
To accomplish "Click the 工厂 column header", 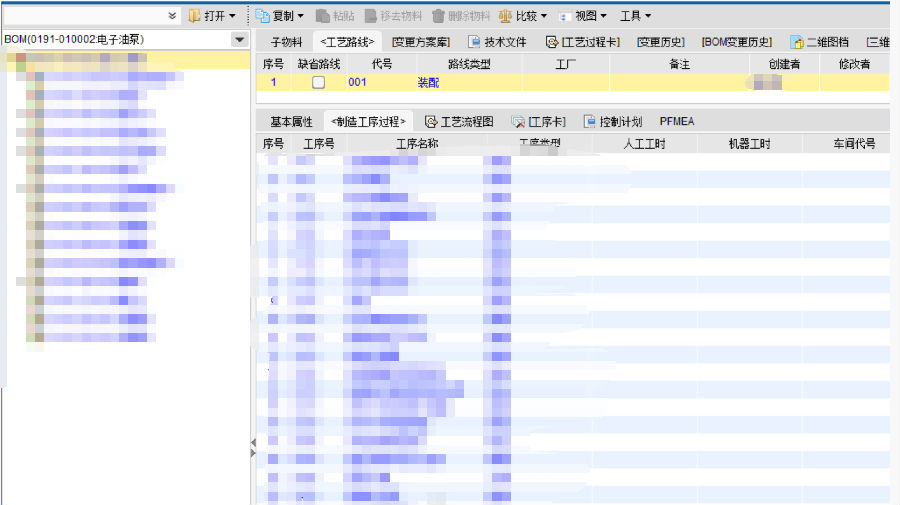I will point(565,64).
